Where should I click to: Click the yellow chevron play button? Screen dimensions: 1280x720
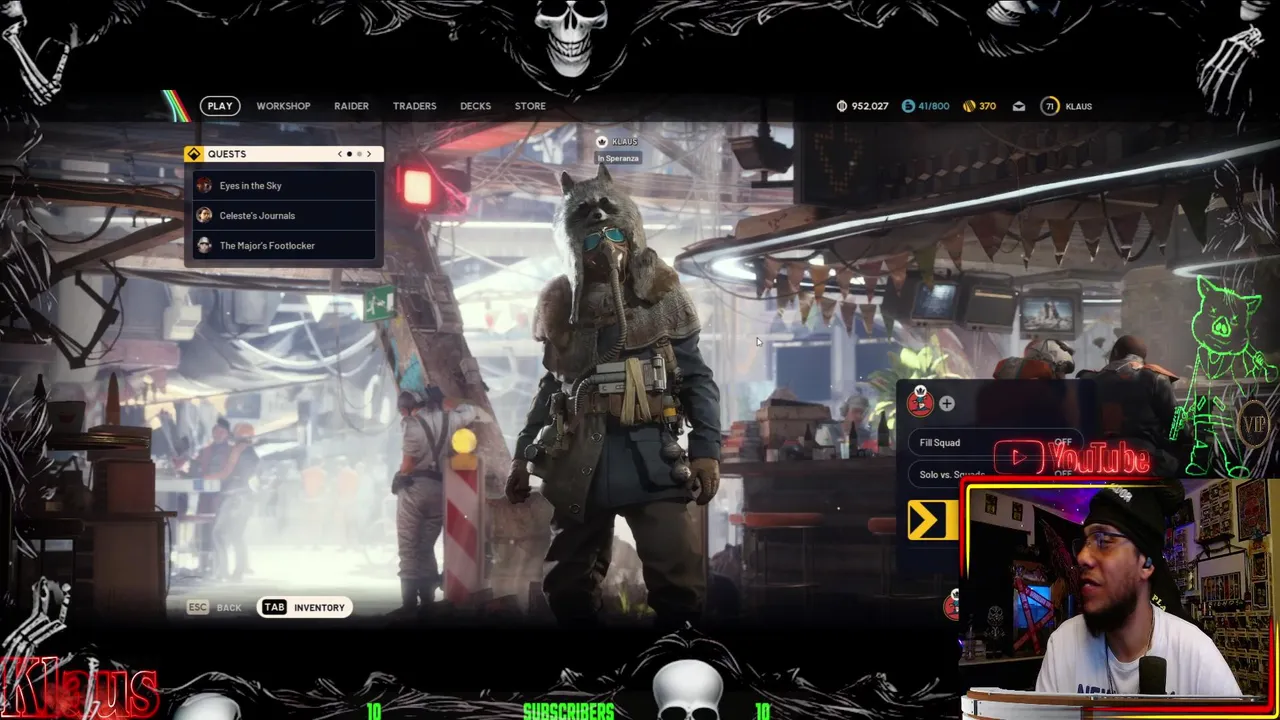tap(931, 520)
